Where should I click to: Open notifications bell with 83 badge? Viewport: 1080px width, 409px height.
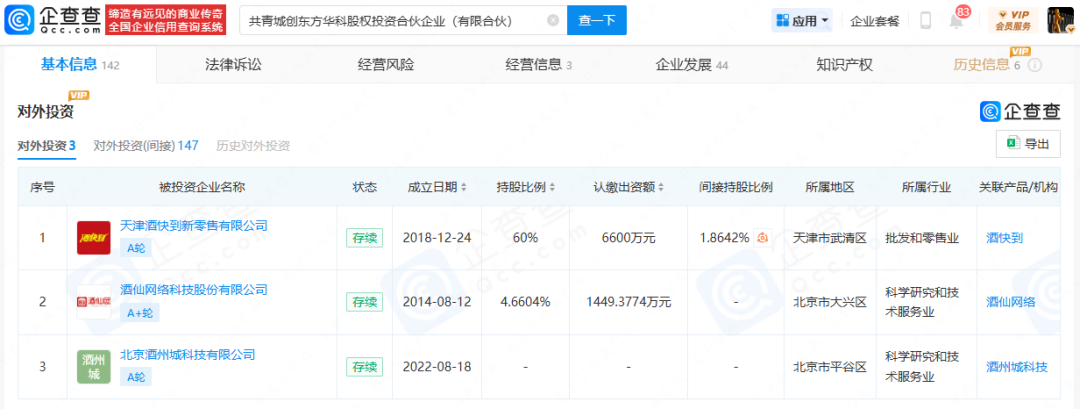[956, 20]
